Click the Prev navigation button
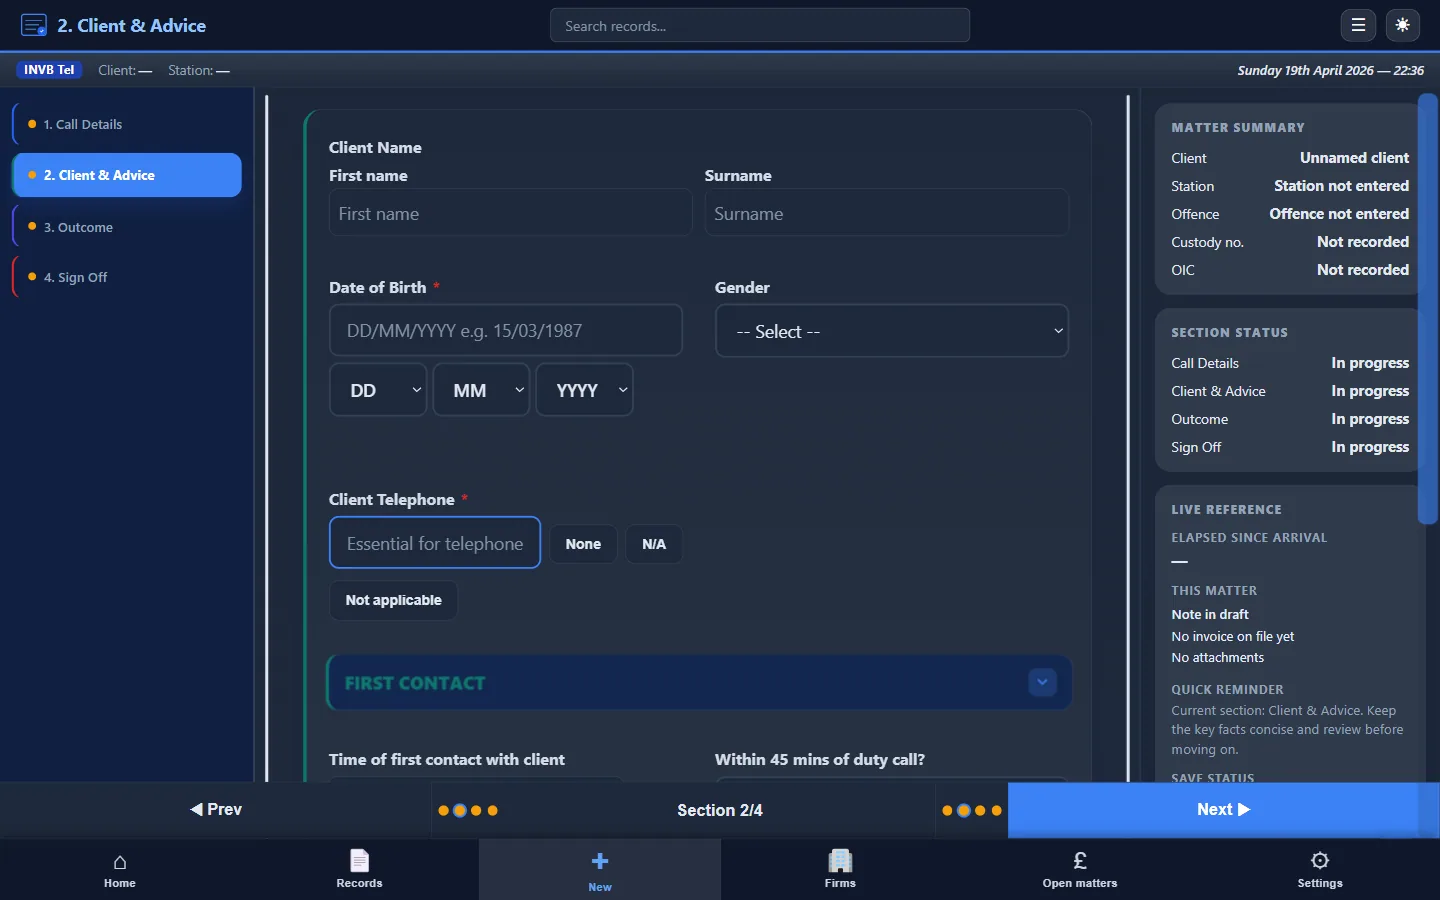1440x900 pixels. click(216, 809)
